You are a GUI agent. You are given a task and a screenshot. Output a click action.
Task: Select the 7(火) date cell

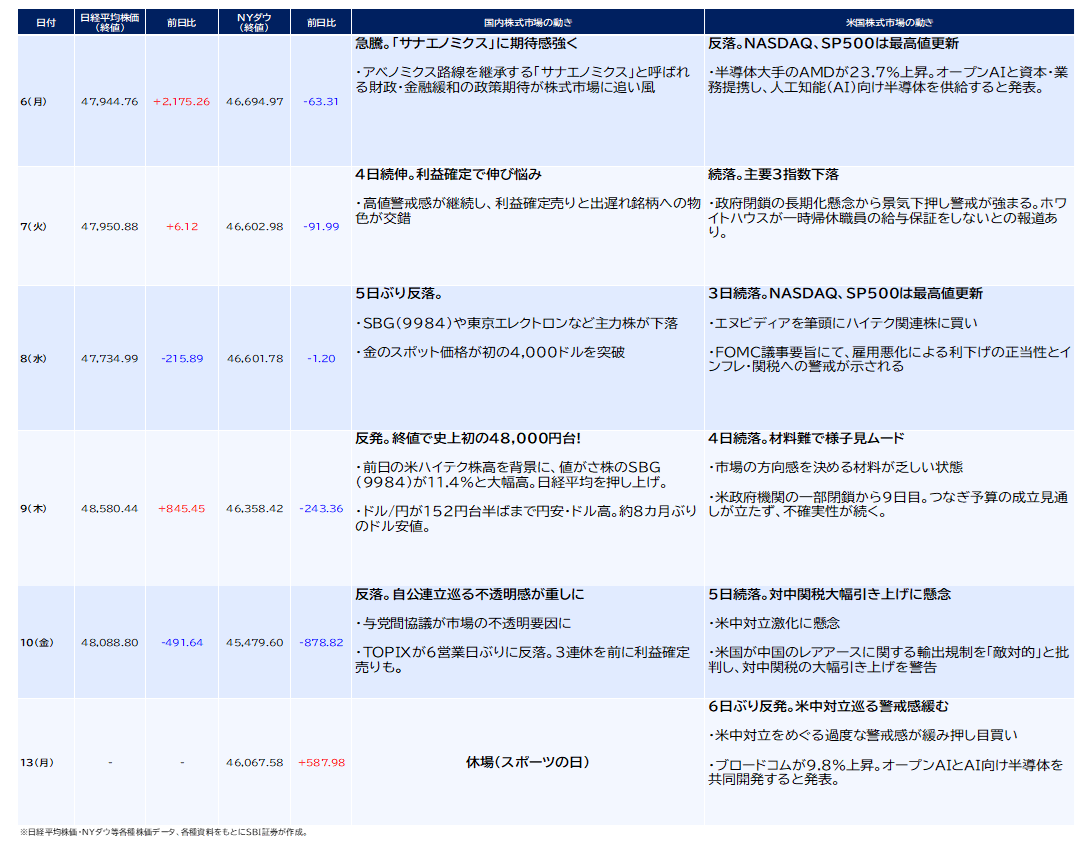pyautogui.click(x=34, y=226)
